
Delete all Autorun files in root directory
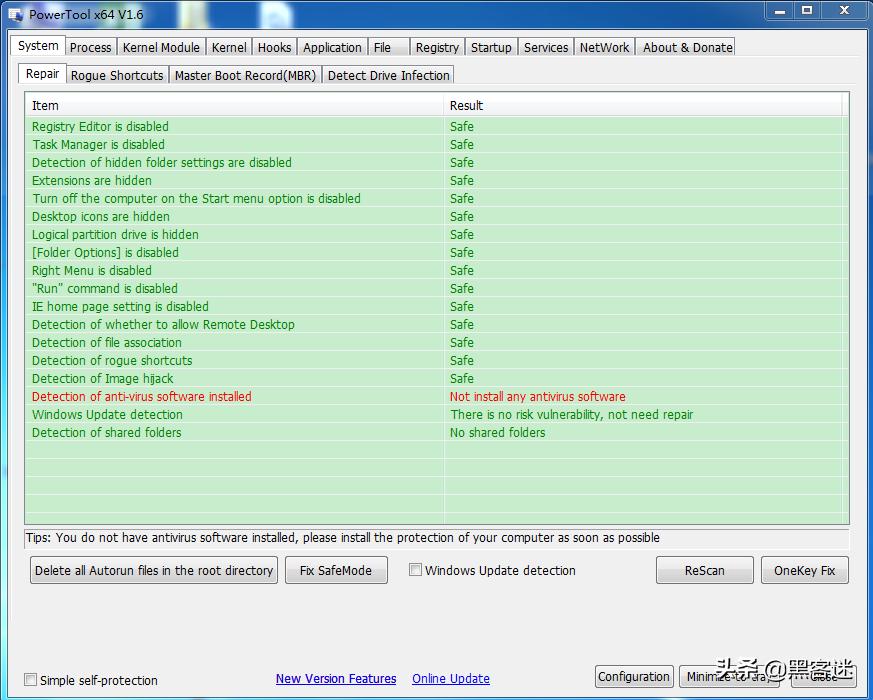point(153,570)
